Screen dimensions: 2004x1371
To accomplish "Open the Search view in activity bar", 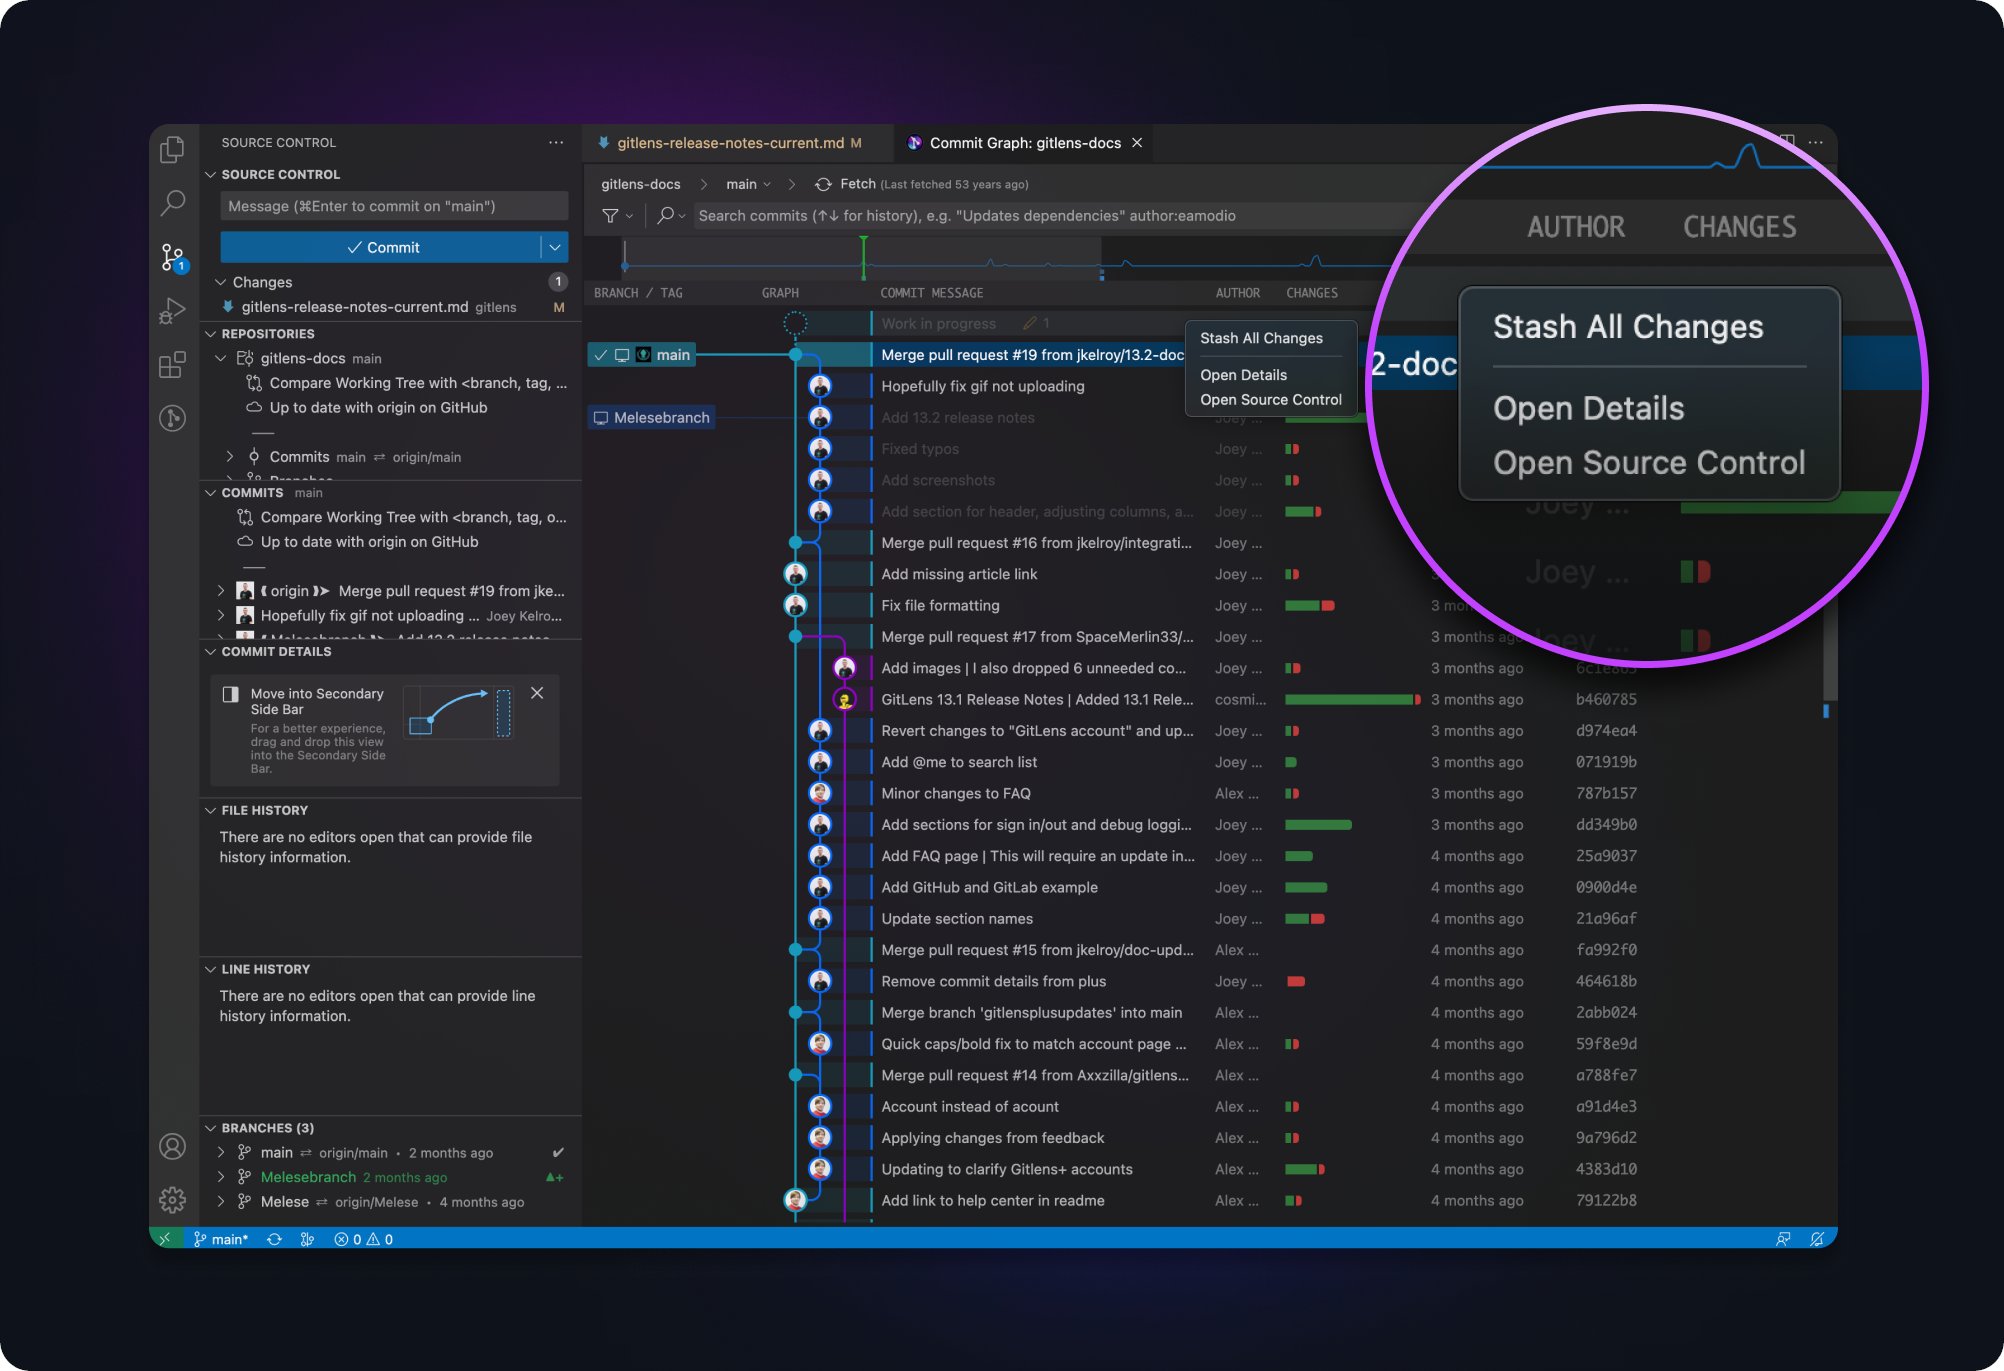I will (x=172, y=203).
